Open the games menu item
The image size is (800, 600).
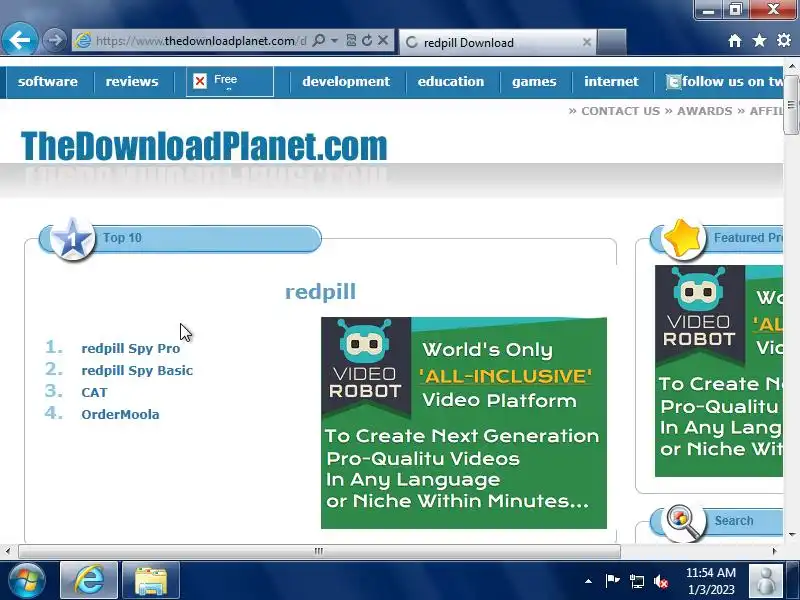(x=534, y=82)
